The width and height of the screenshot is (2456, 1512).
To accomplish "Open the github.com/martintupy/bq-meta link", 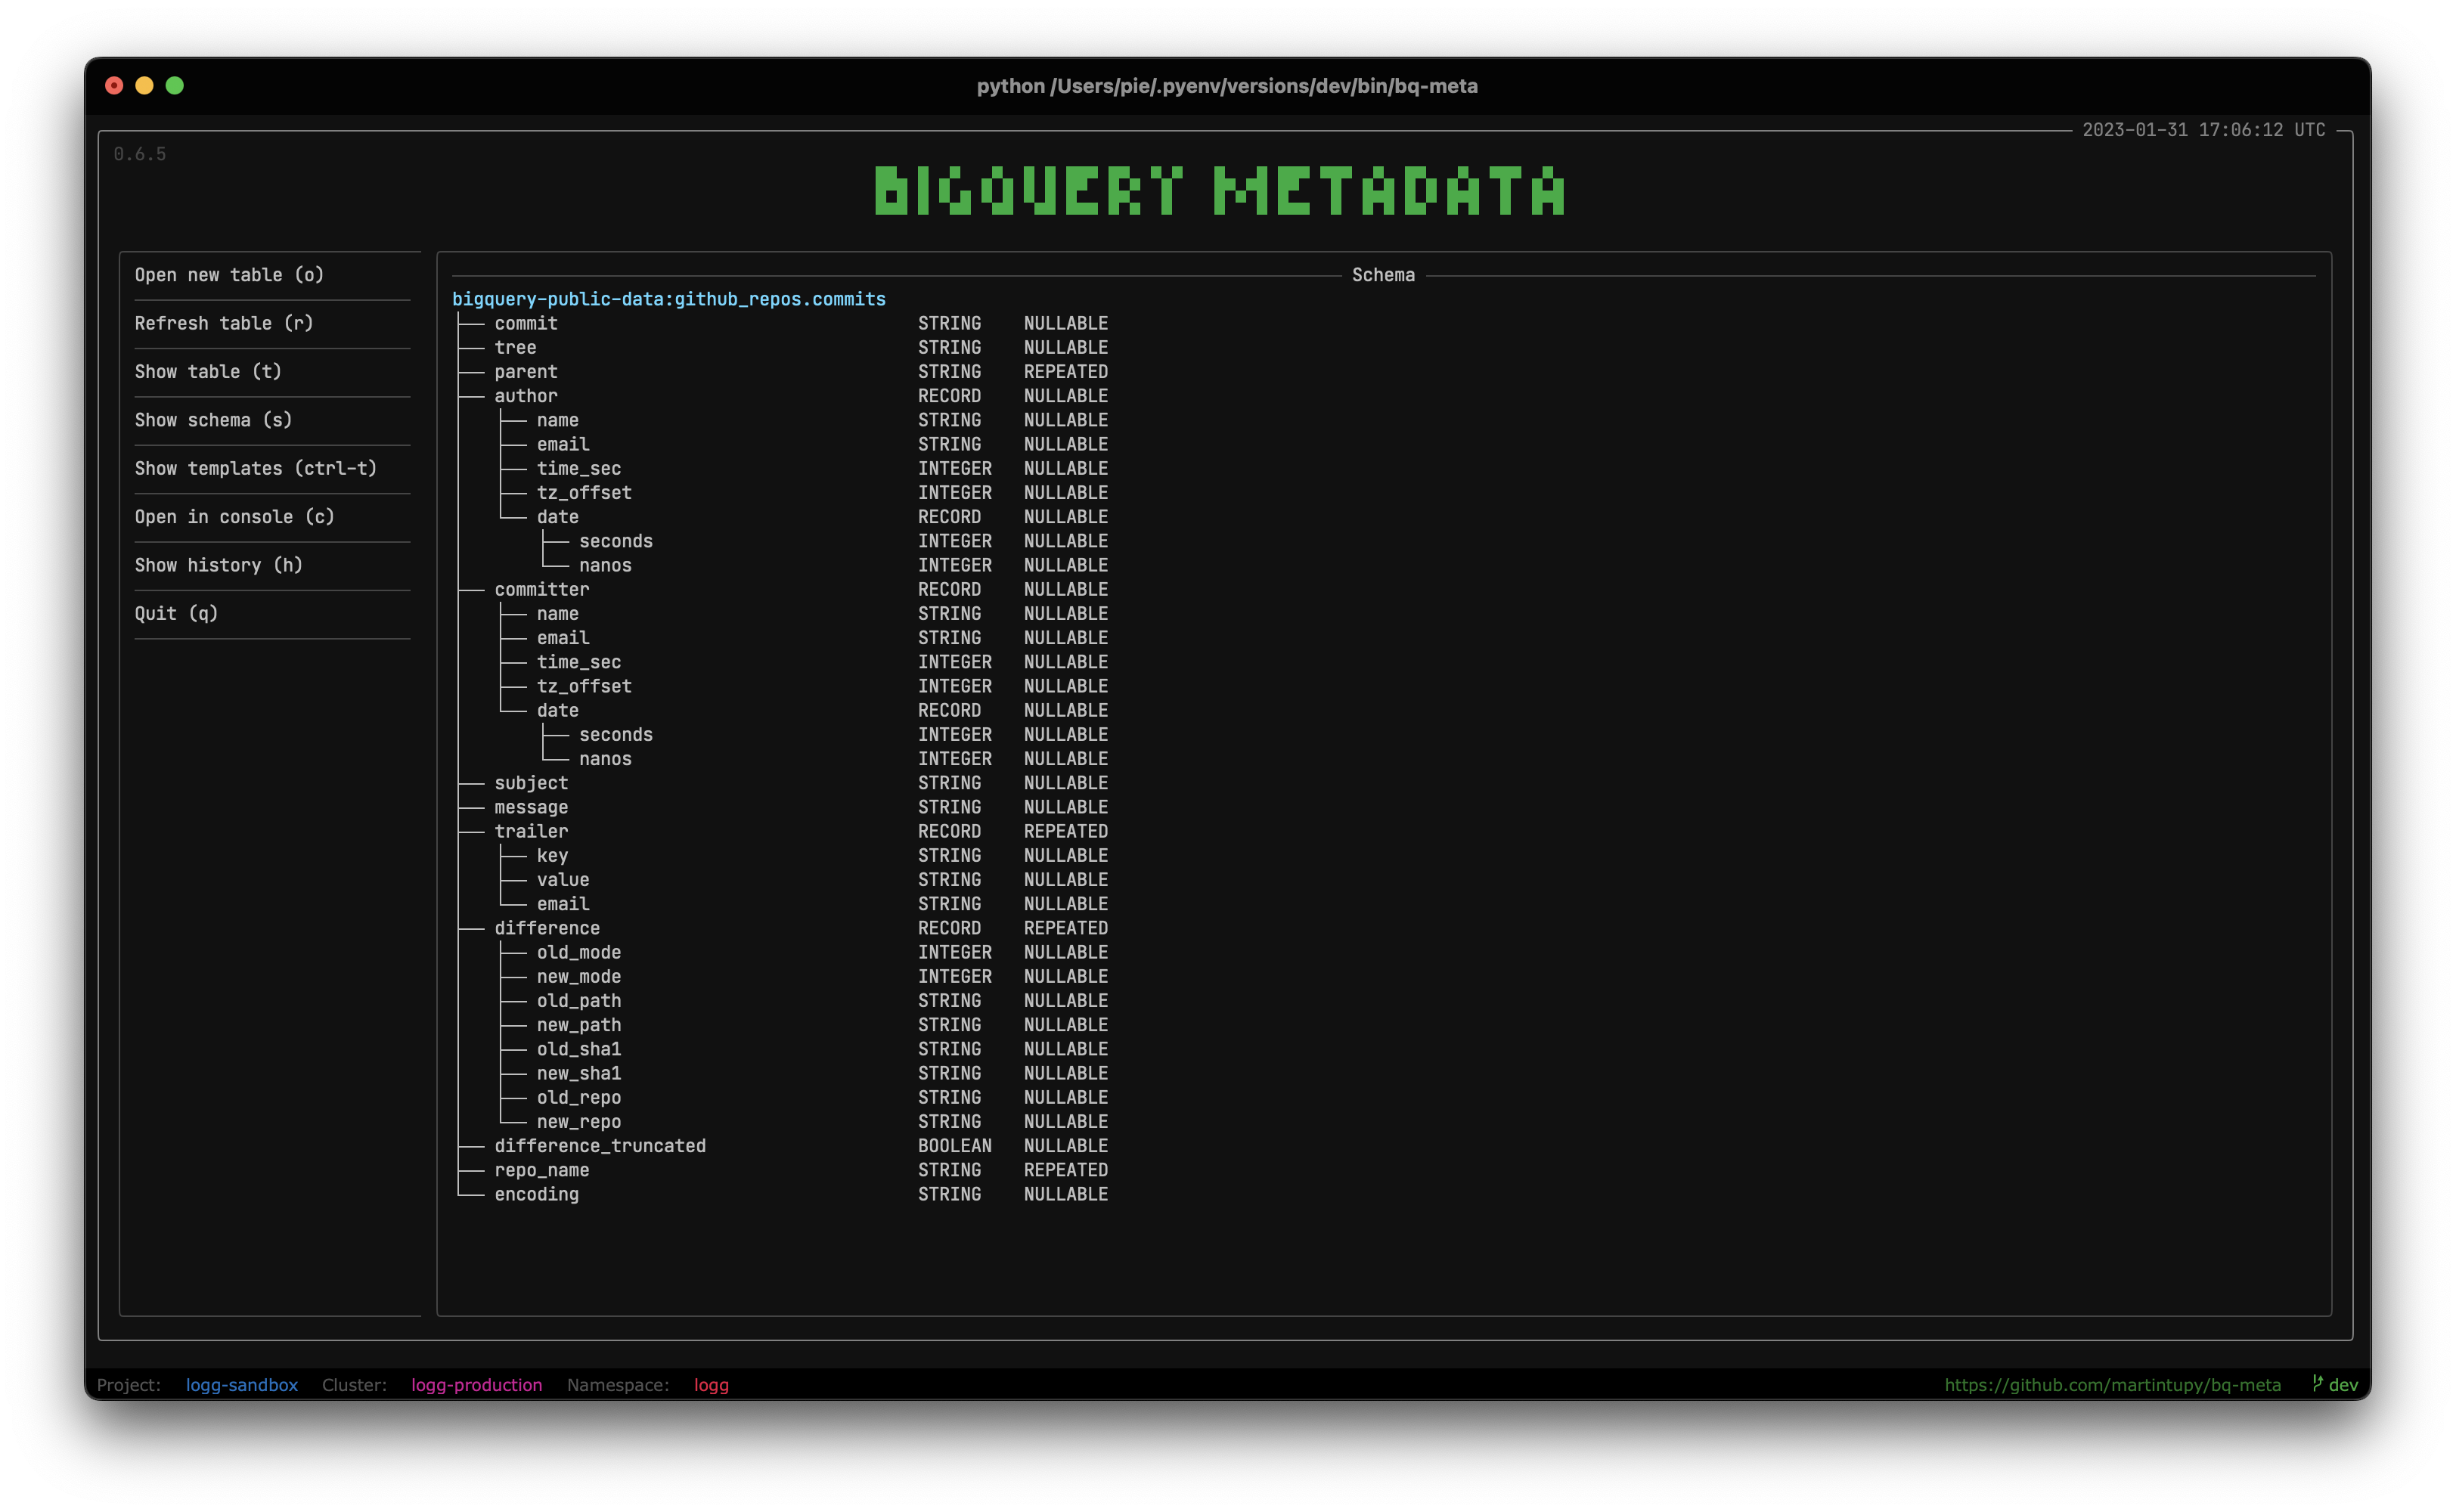I will click(2112, 1384).
